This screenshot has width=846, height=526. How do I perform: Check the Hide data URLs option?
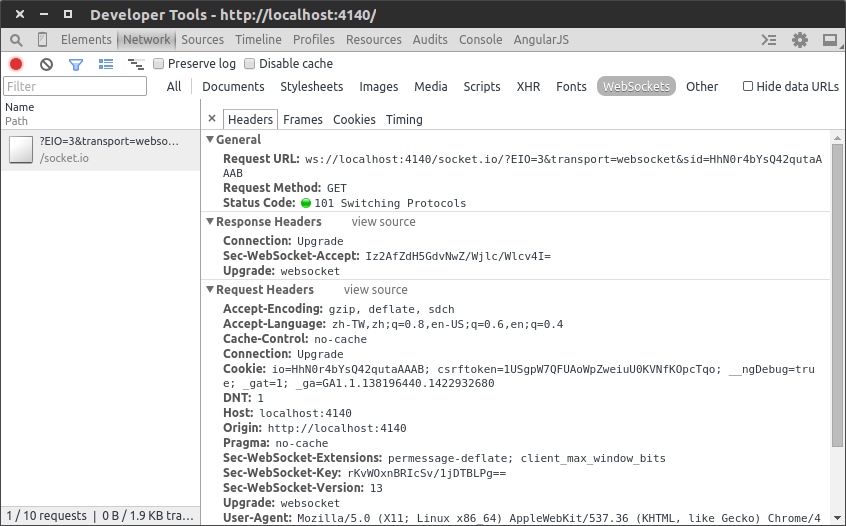click(748, 86)
